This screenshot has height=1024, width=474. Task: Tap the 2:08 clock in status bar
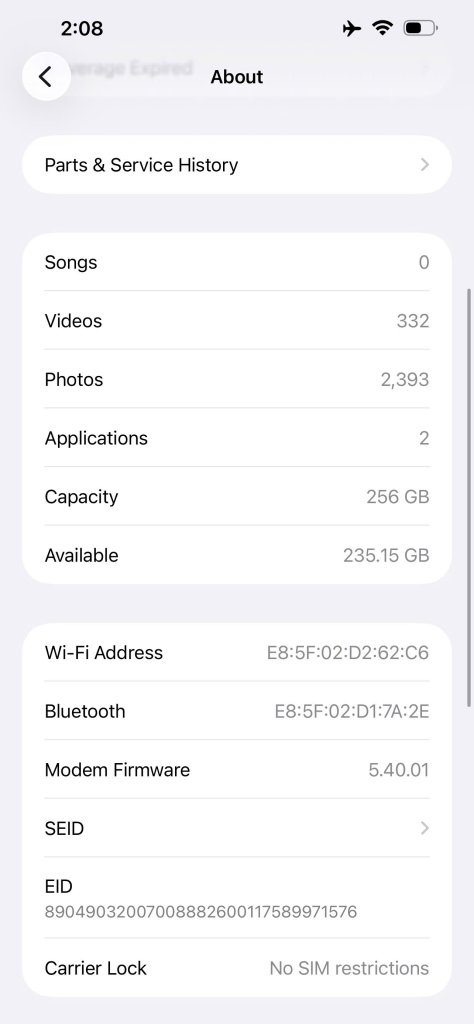(x=82, y=28)
